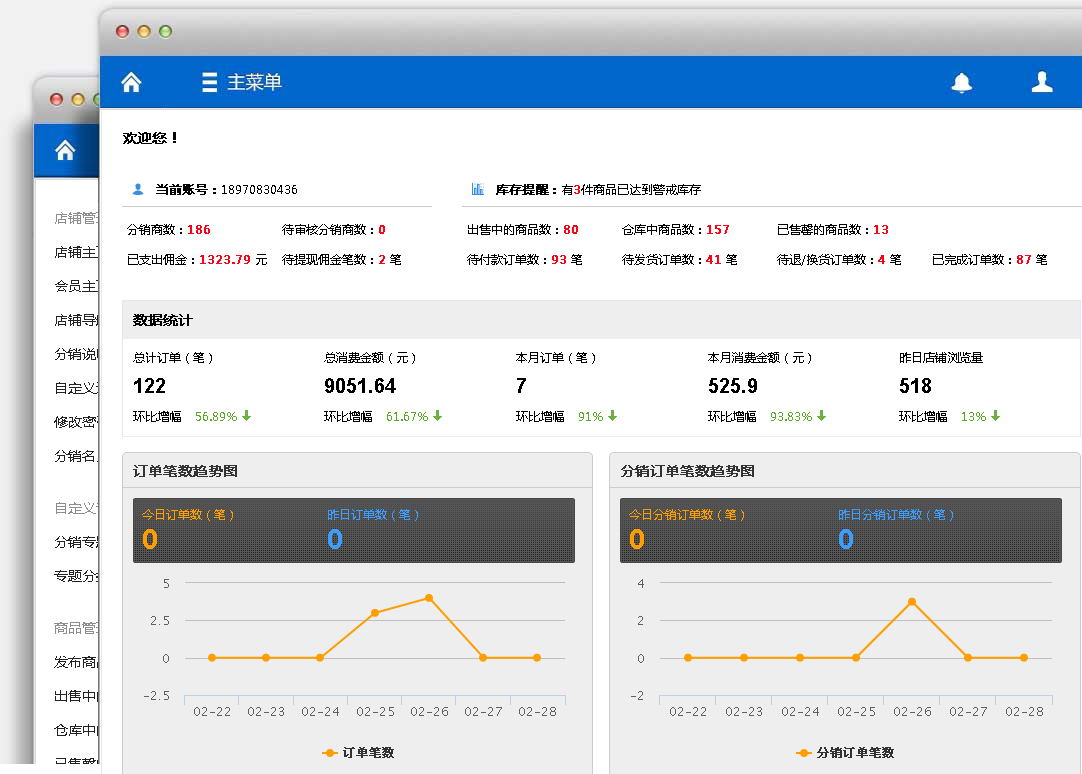Toggle 订单笔数 legend series
1082x774 pixels.
[358, 753]
